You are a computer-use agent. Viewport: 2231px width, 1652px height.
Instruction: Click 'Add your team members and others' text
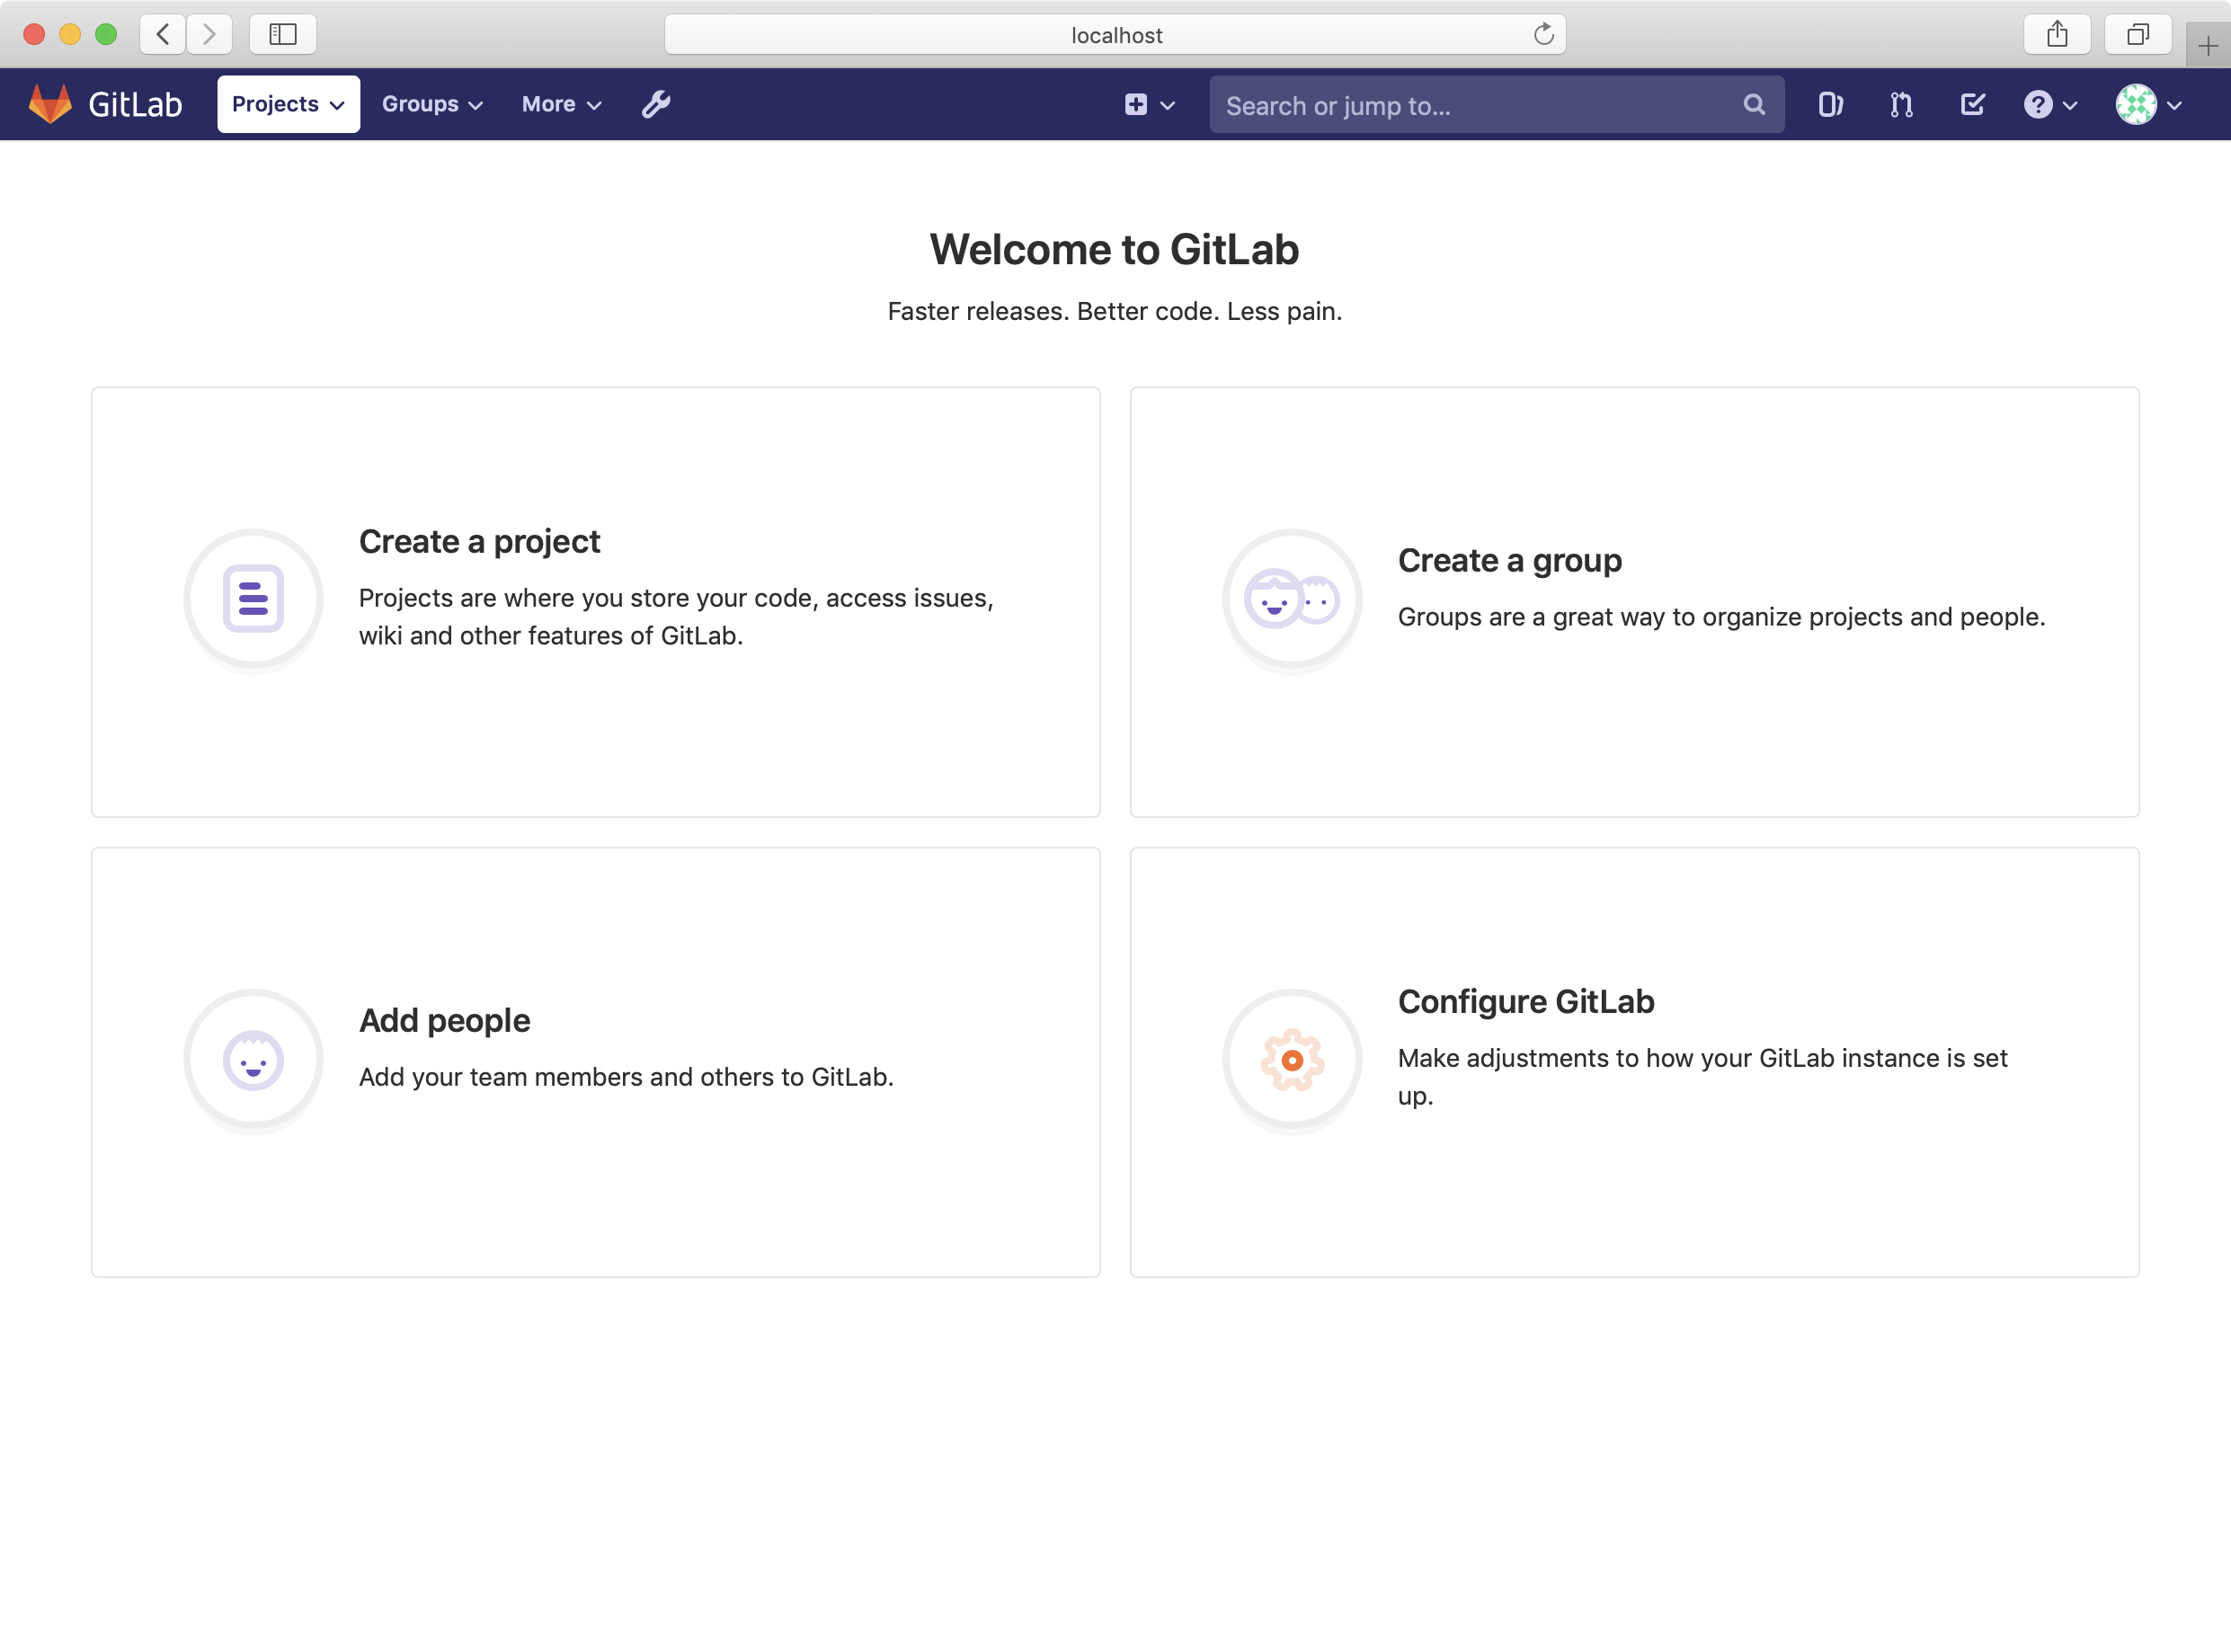pos(626,1077)
